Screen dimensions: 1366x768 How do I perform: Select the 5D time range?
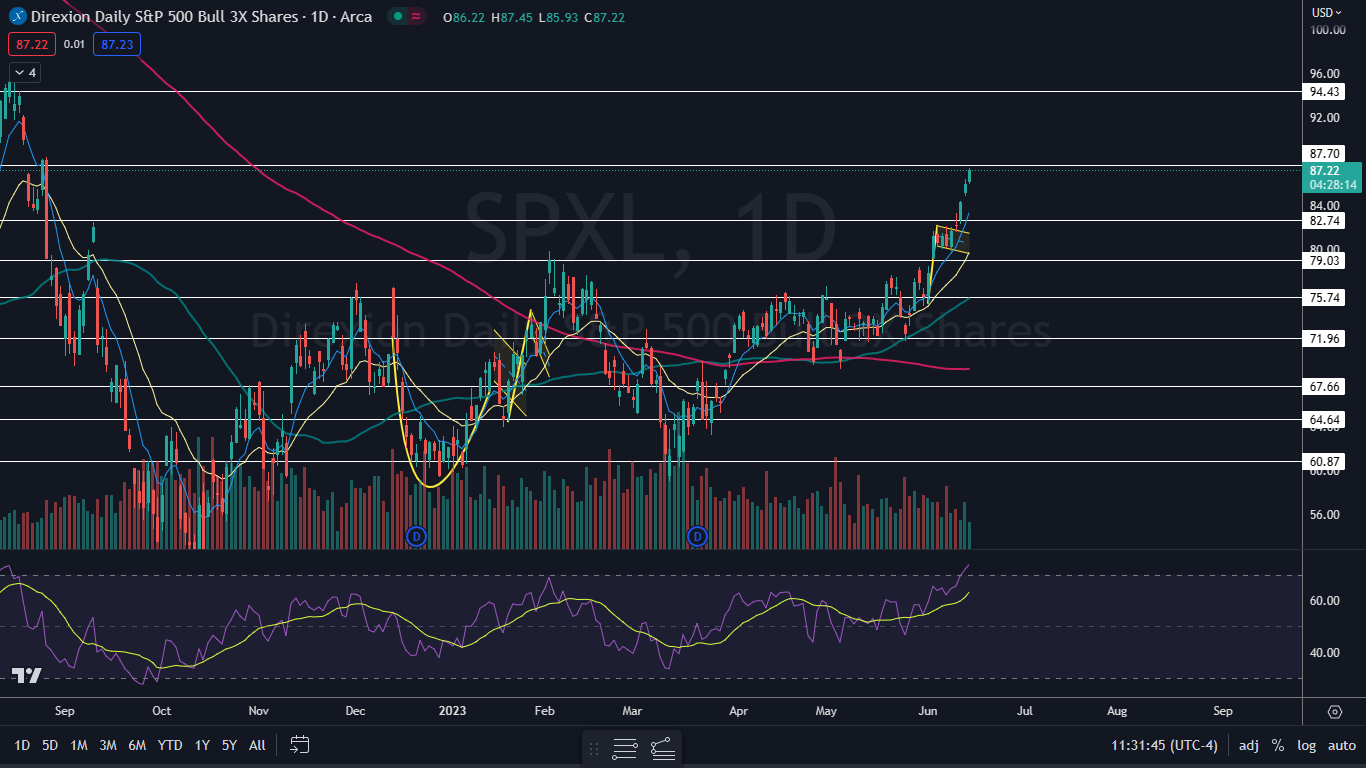(49, 745)
